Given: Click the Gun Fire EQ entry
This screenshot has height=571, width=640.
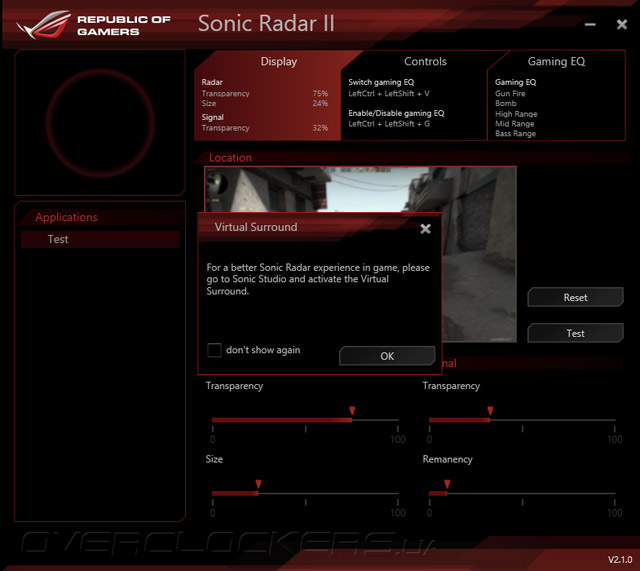Looking at the screenshot, I should tap(510, 93).
